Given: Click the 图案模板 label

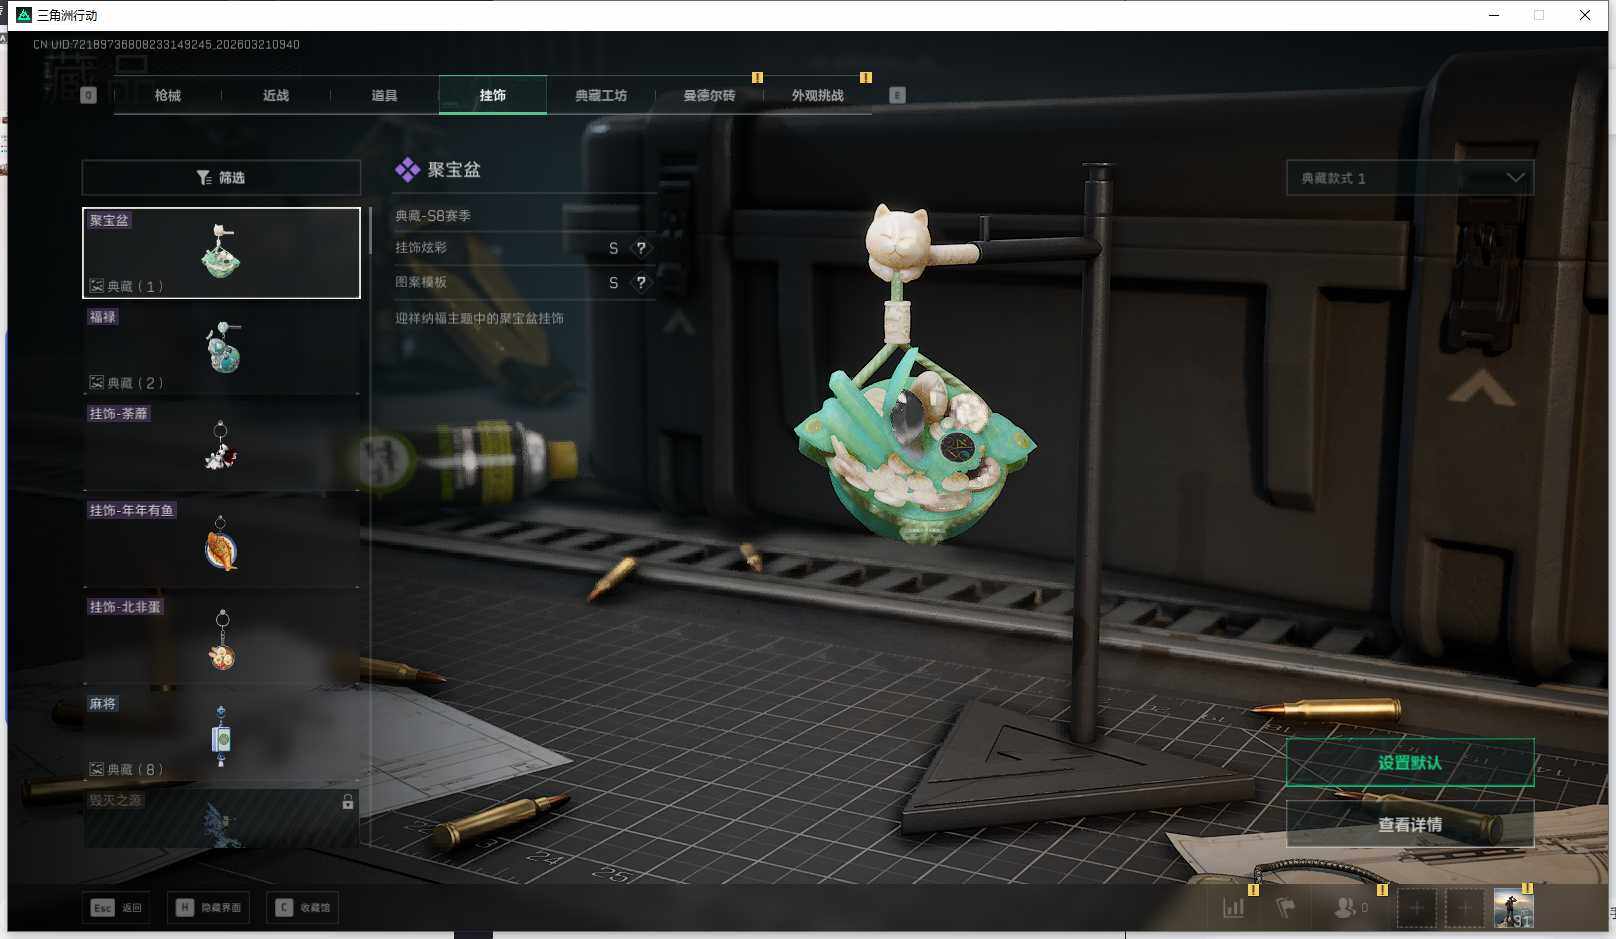Looking at the screenshot, I should tap(421, 283).
